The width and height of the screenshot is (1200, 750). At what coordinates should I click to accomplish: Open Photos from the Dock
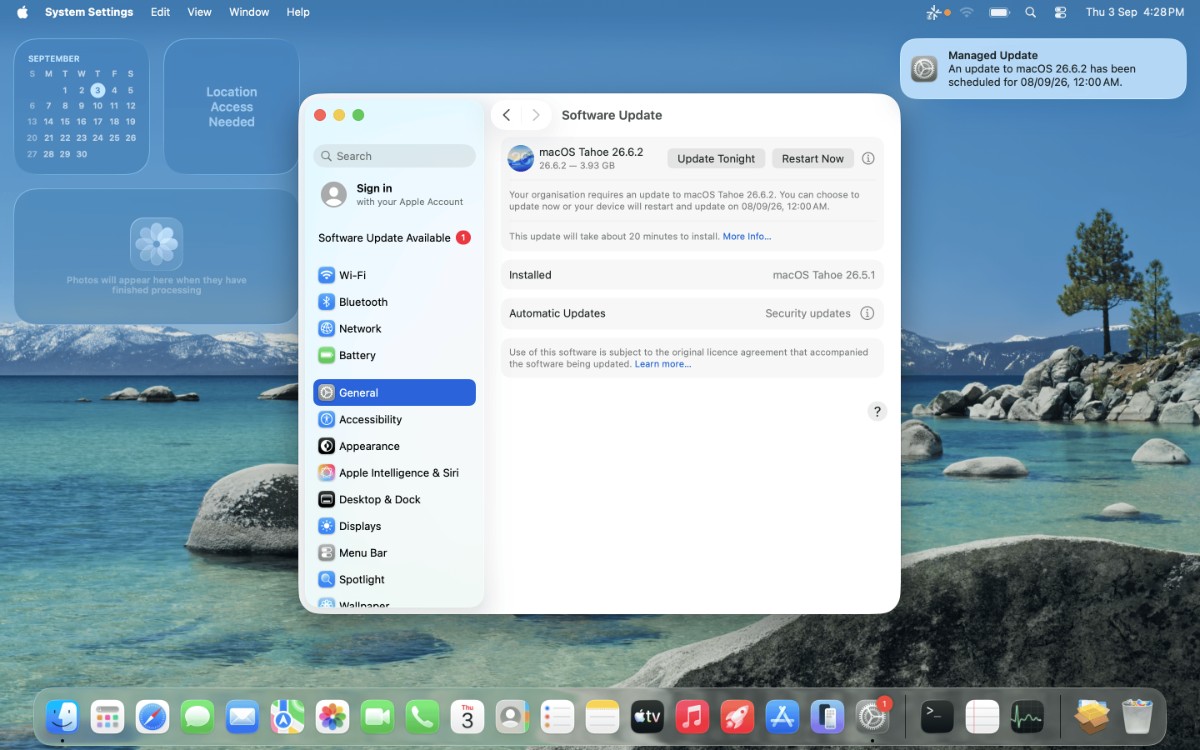(x=332, y=717)
